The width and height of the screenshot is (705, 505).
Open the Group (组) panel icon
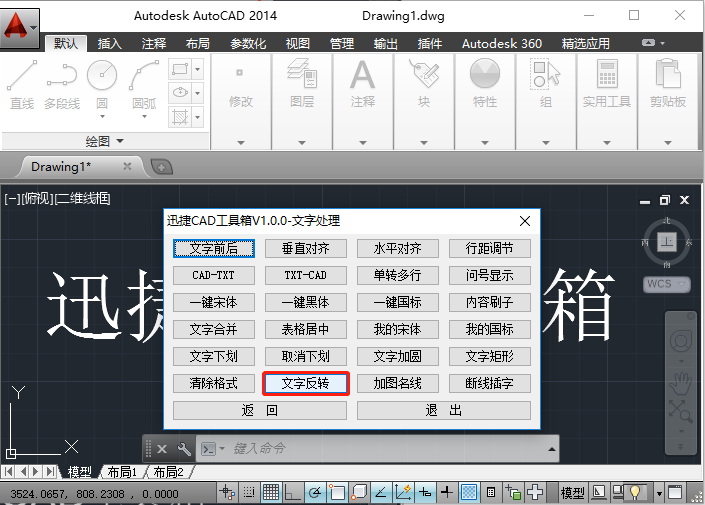(x=545, y=74)
